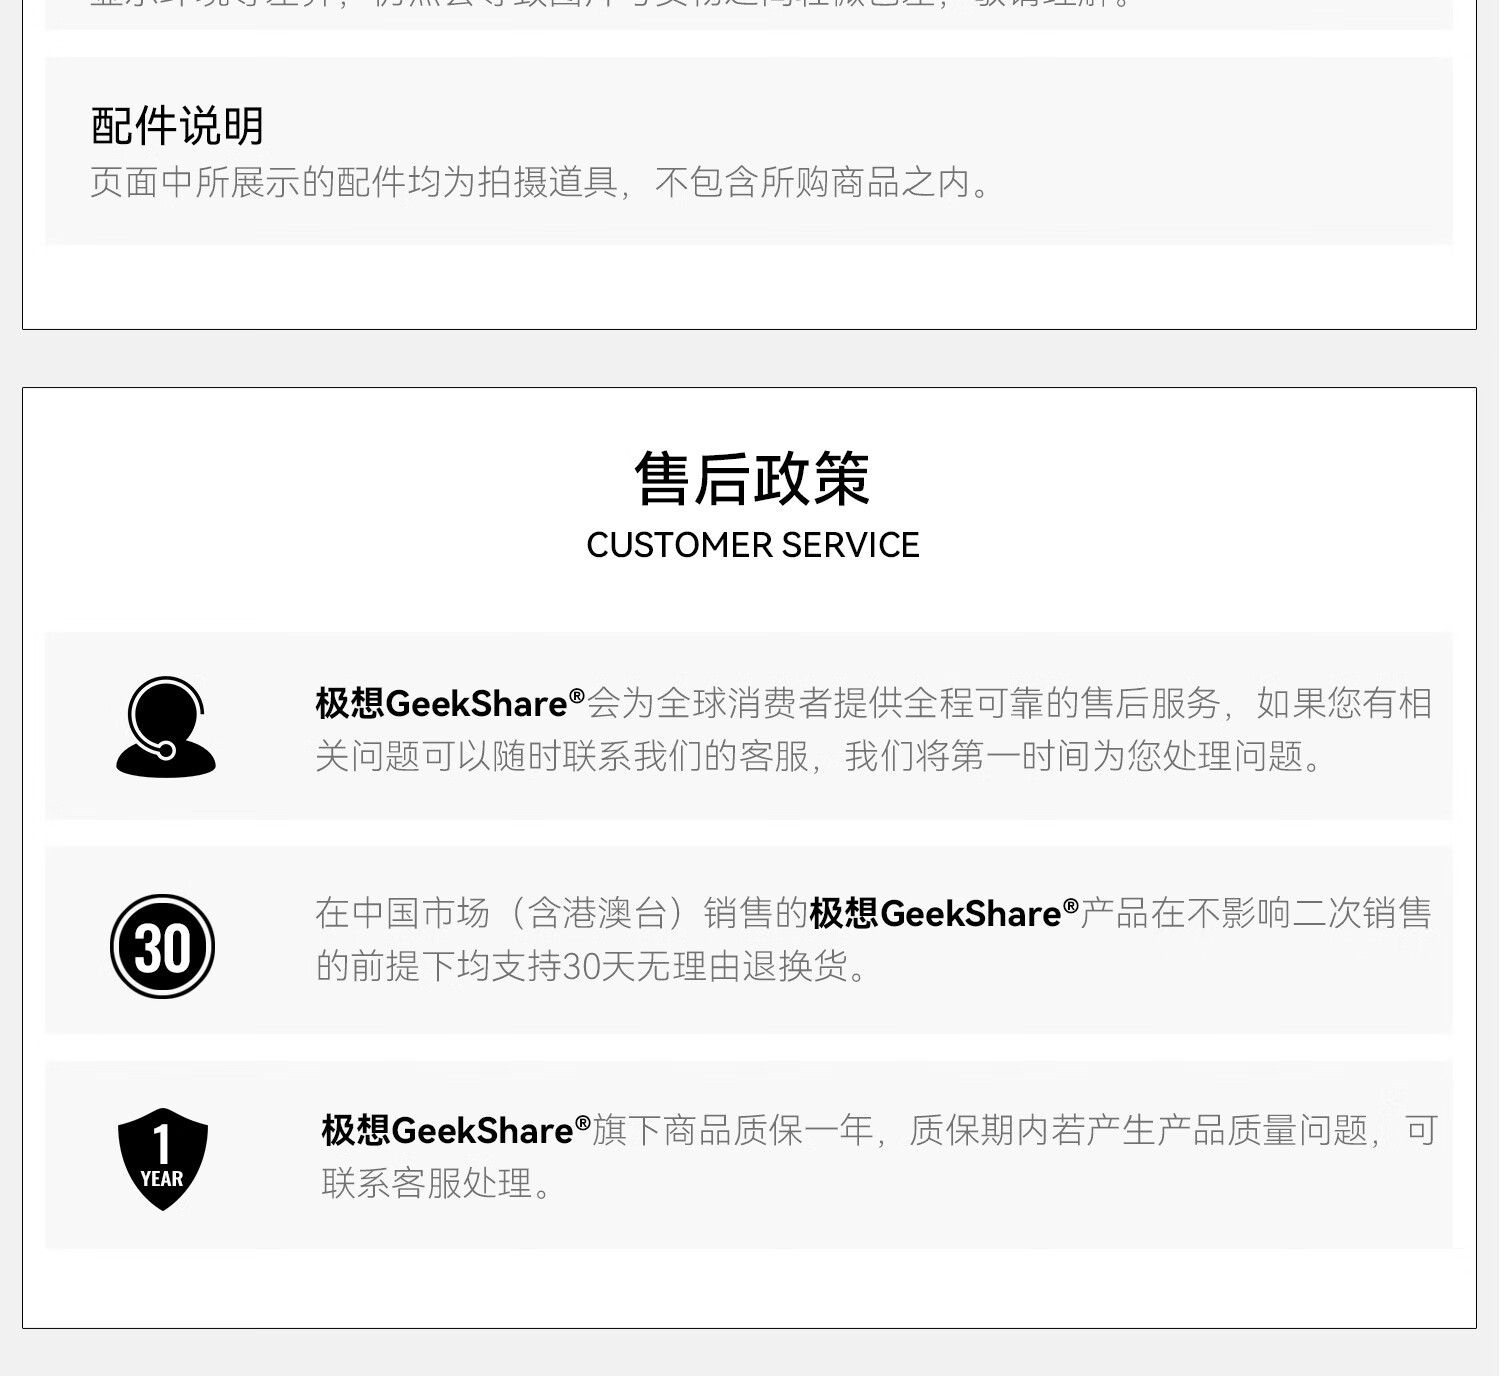Click the 1 YEAR warranty shield icon
The width and height of the screenshot is (1500, 1376).
click(x=162, y=1159)
